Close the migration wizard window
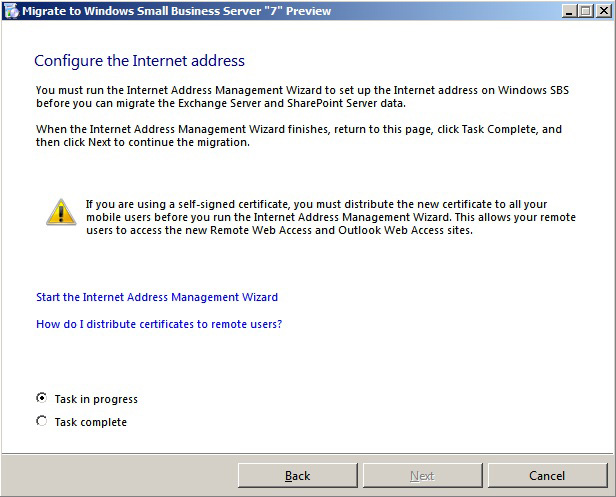The width and height of the screenshot is (616, 497). point(602,11)
